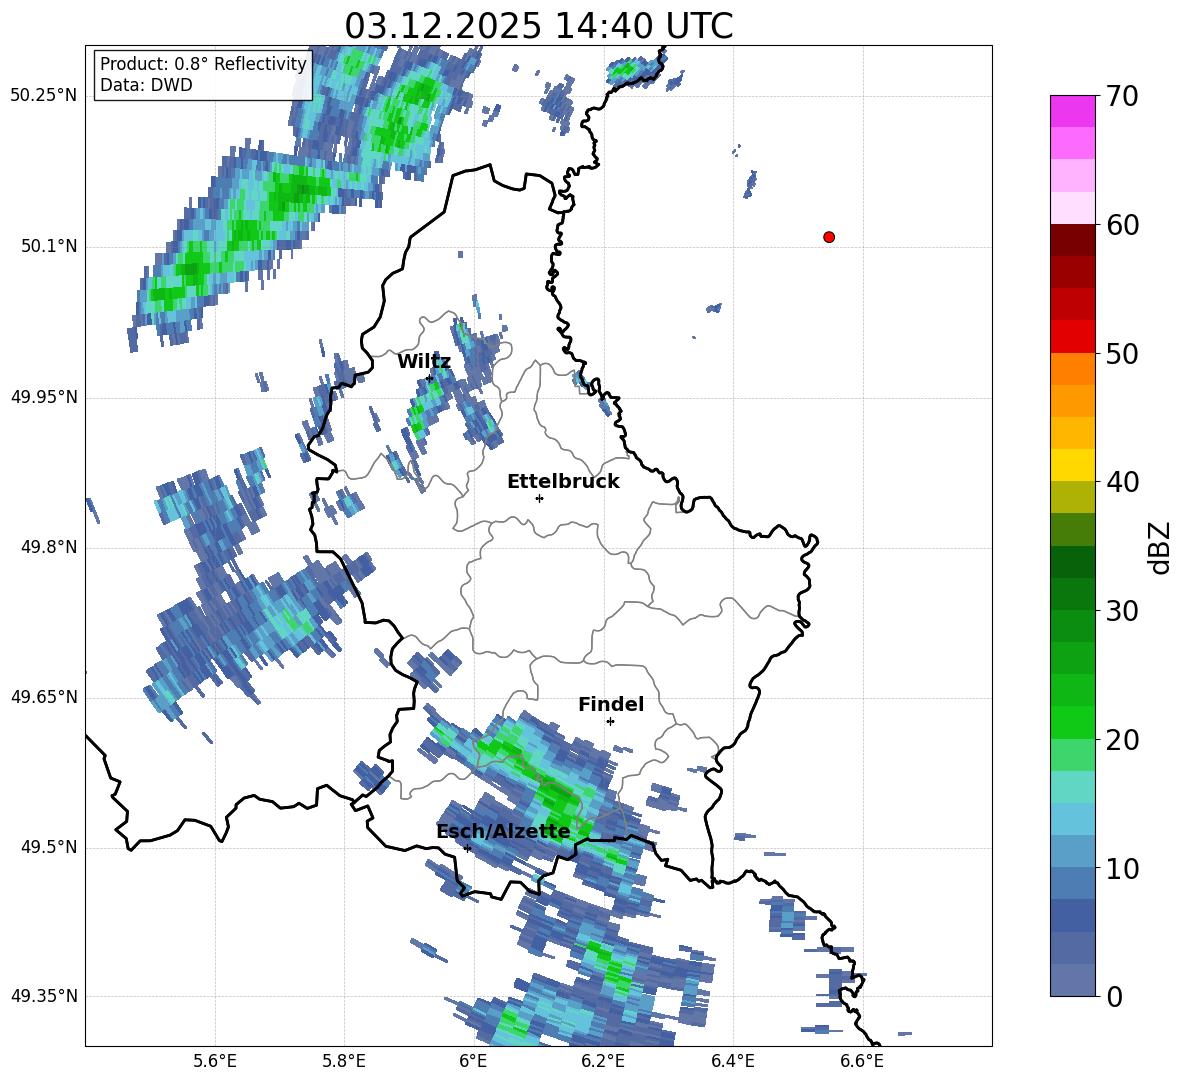The width and height of the screenshot is (1184, 1081).
Task: Click the 30 value on colorbar
Action: 1122,611
